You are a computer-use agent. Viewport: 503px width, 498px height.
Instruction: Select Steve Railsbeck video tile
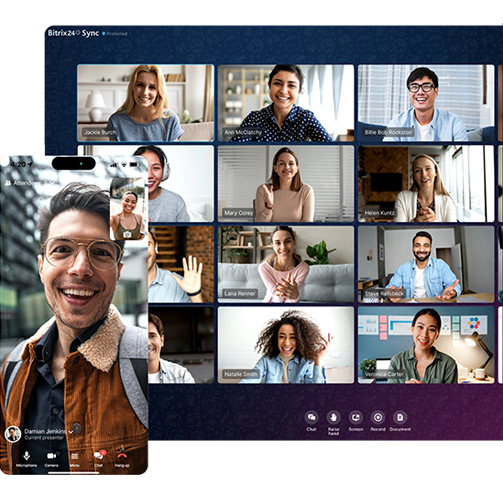pyautogui.click(x=426, y=264)
